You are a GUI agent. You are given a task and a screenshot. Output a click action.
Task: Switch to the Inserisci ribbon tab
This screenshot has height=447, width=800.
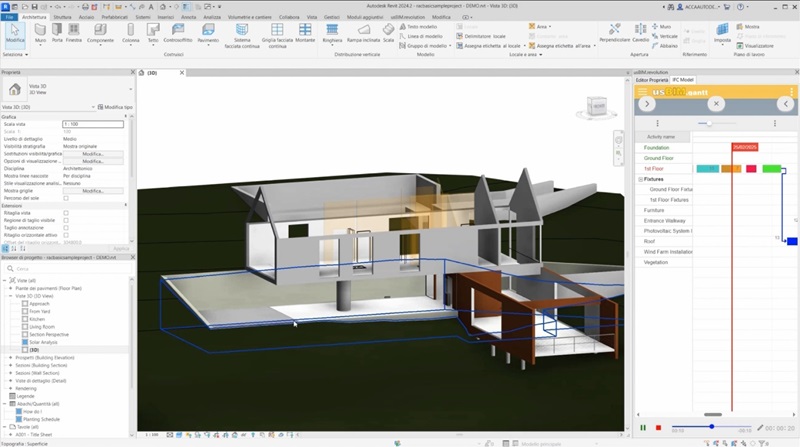pyautogui.click(x=165, y=17)
